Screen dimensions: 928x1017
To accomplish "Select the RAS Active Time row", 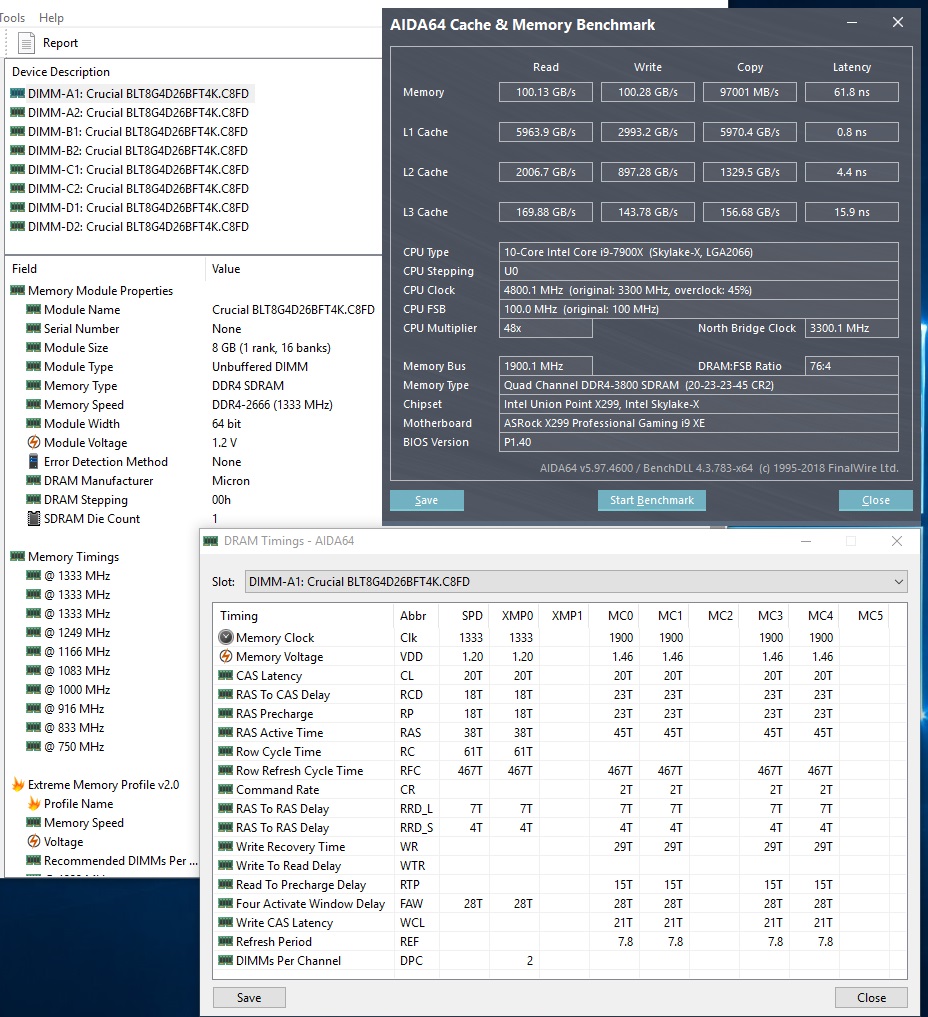I will pos(560,732).
